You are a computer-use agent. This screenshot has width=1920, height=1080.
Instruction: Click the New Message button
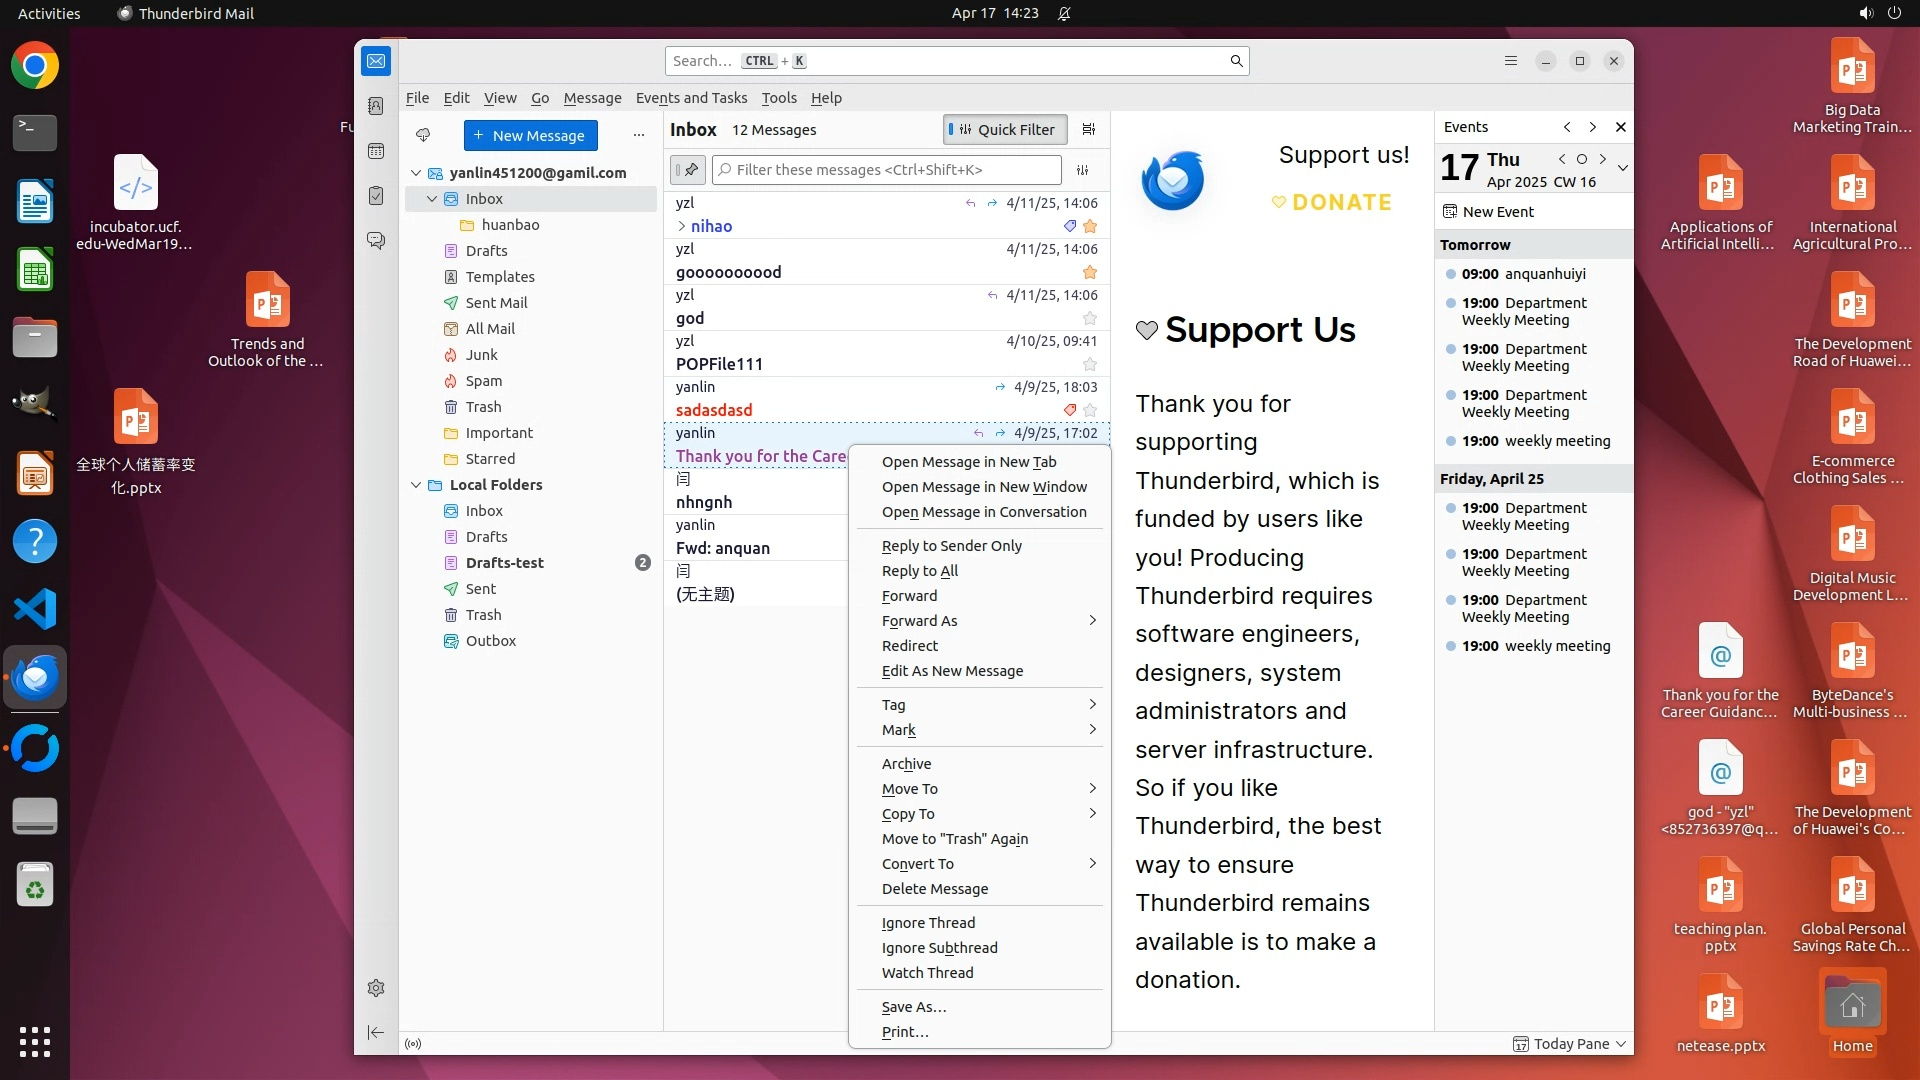click(x=530, y=135)
